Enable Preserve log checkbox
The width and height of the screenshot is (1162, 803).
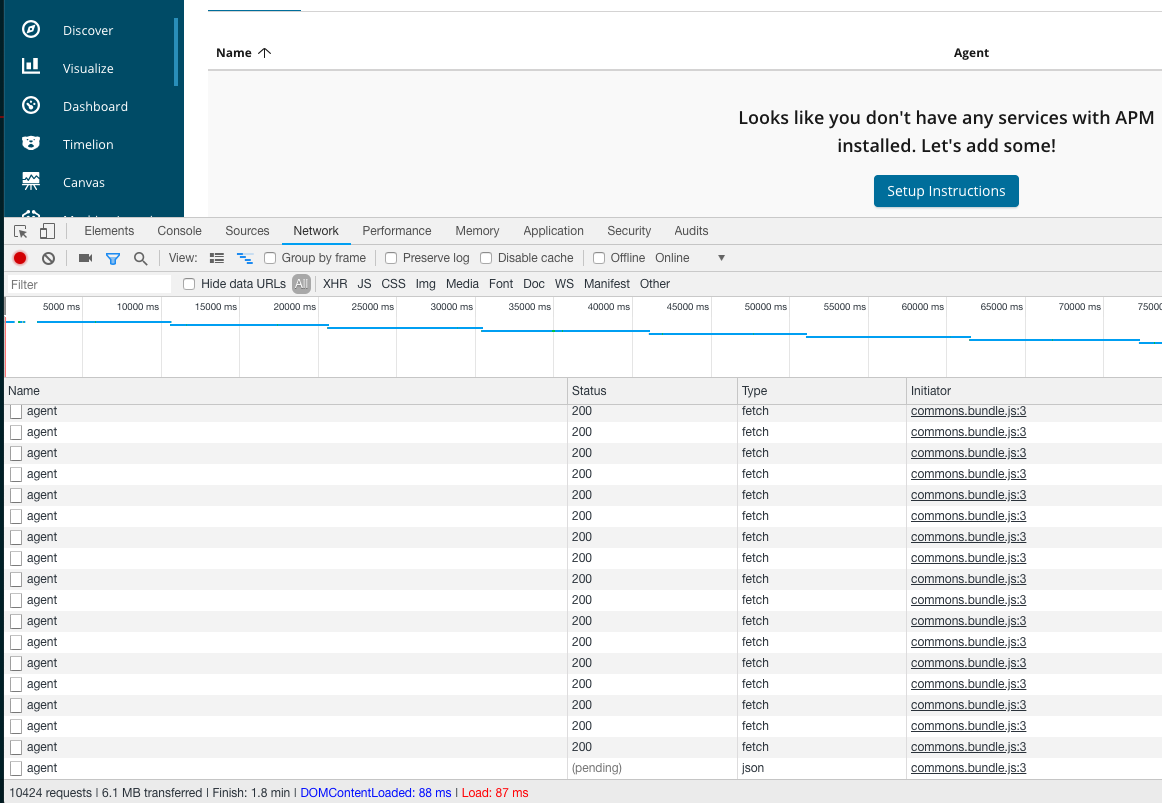[x=391, y=258]
